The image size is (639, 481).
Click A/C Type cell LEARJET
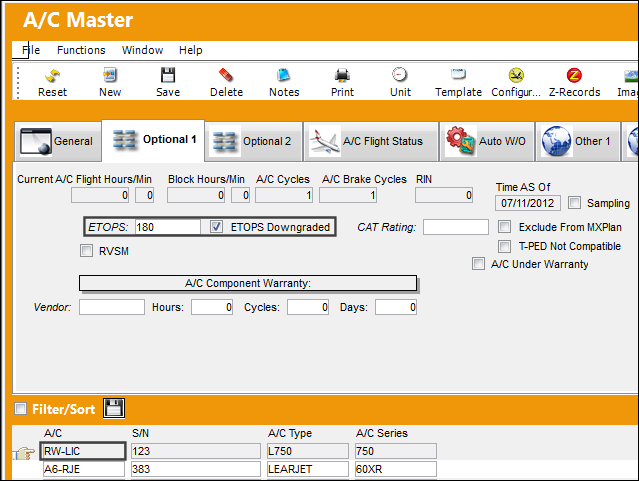(x=308, y=469)
